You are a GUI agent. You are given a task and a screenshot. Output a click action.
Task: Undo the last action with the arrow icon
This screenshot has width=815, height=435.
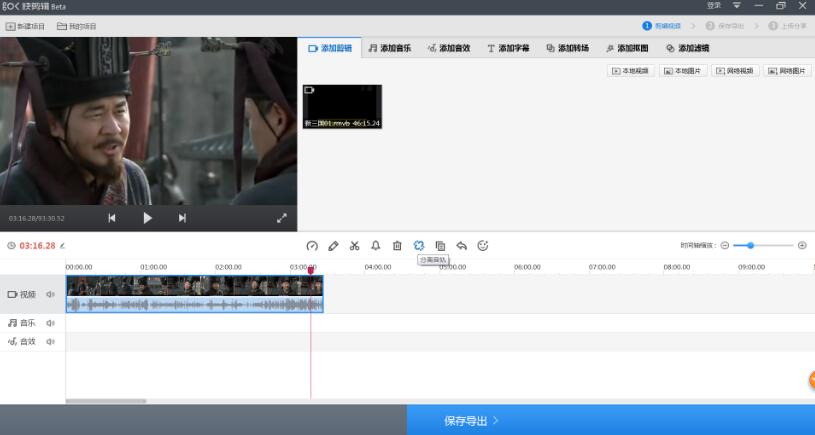click(462, 246)
